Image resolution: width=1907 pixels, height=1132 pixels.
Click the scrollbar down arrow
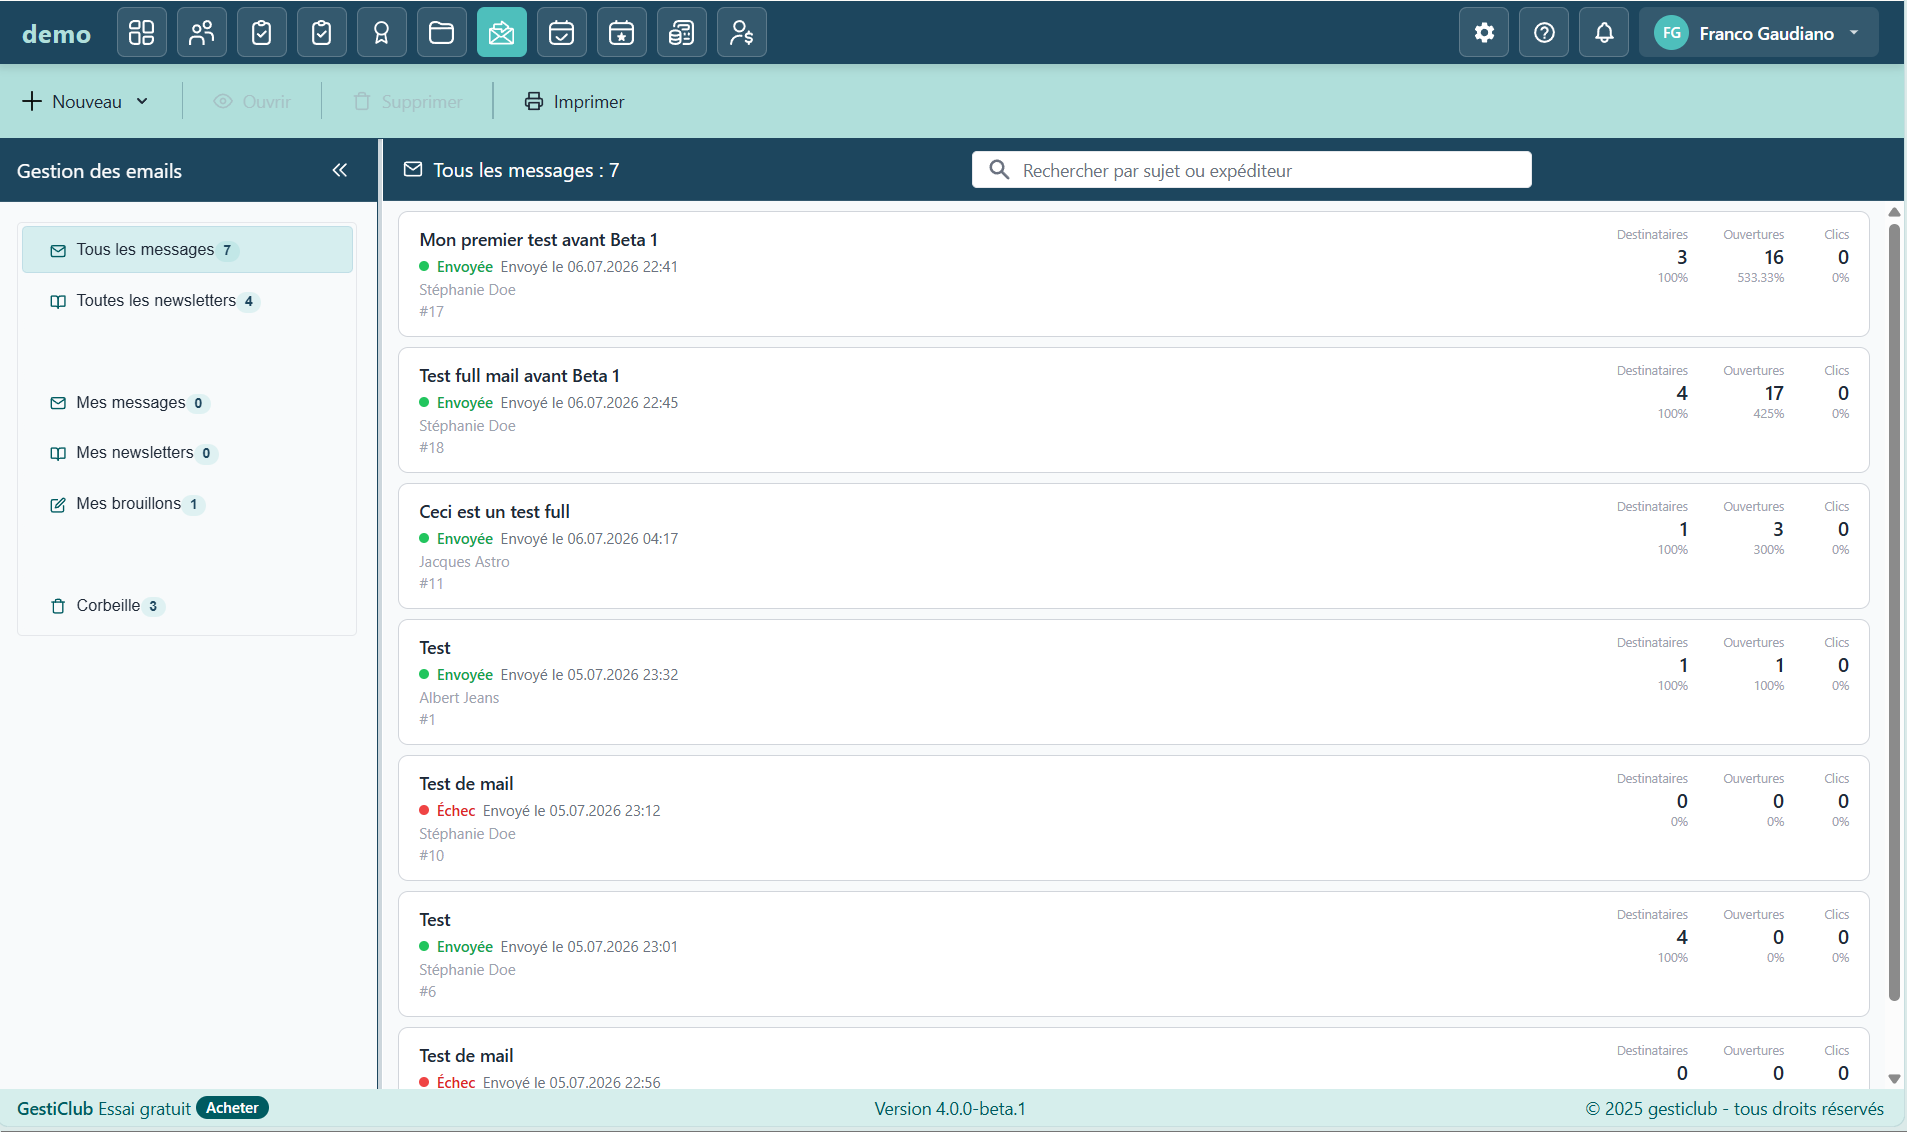[1894, 1079]
